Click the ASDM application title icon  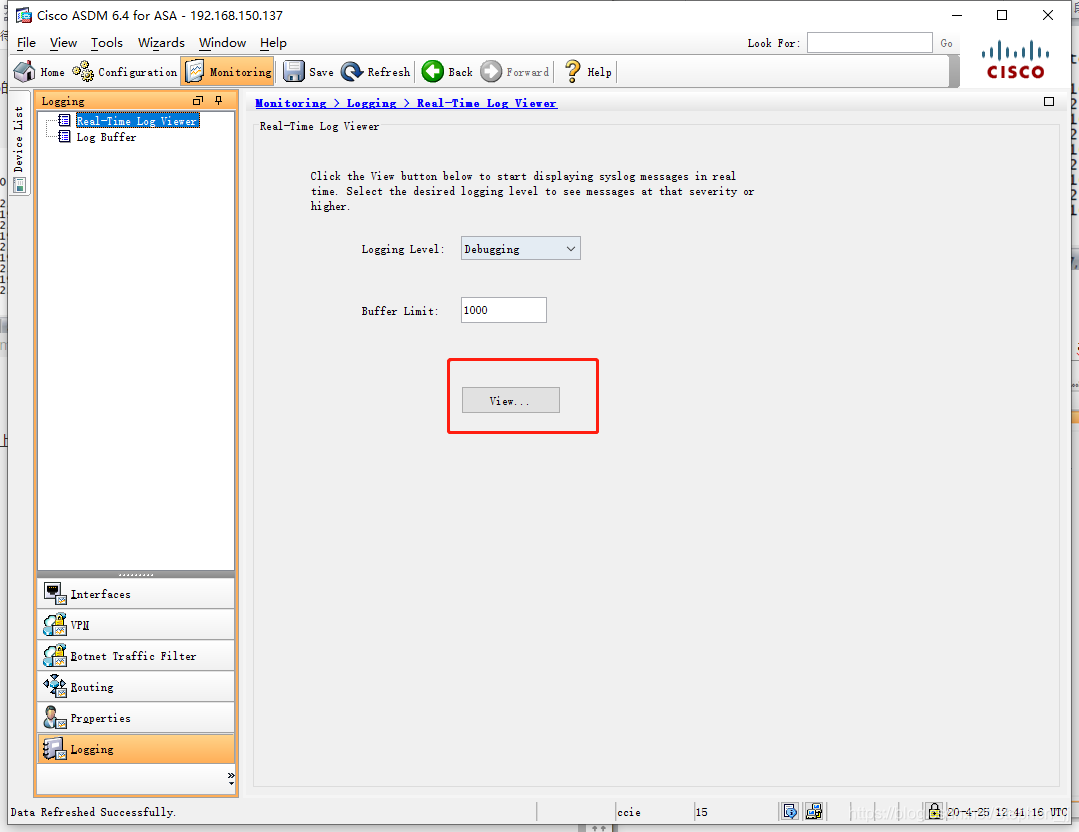pos(23,15)
